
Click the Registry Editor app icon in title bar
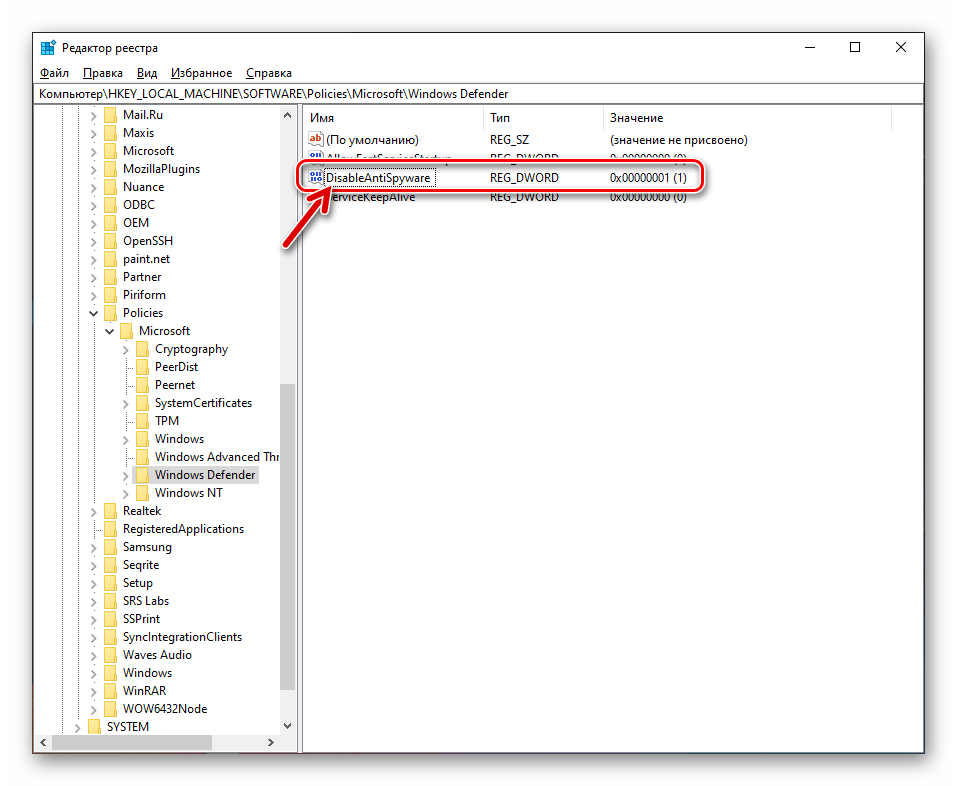tap(48, 48)
